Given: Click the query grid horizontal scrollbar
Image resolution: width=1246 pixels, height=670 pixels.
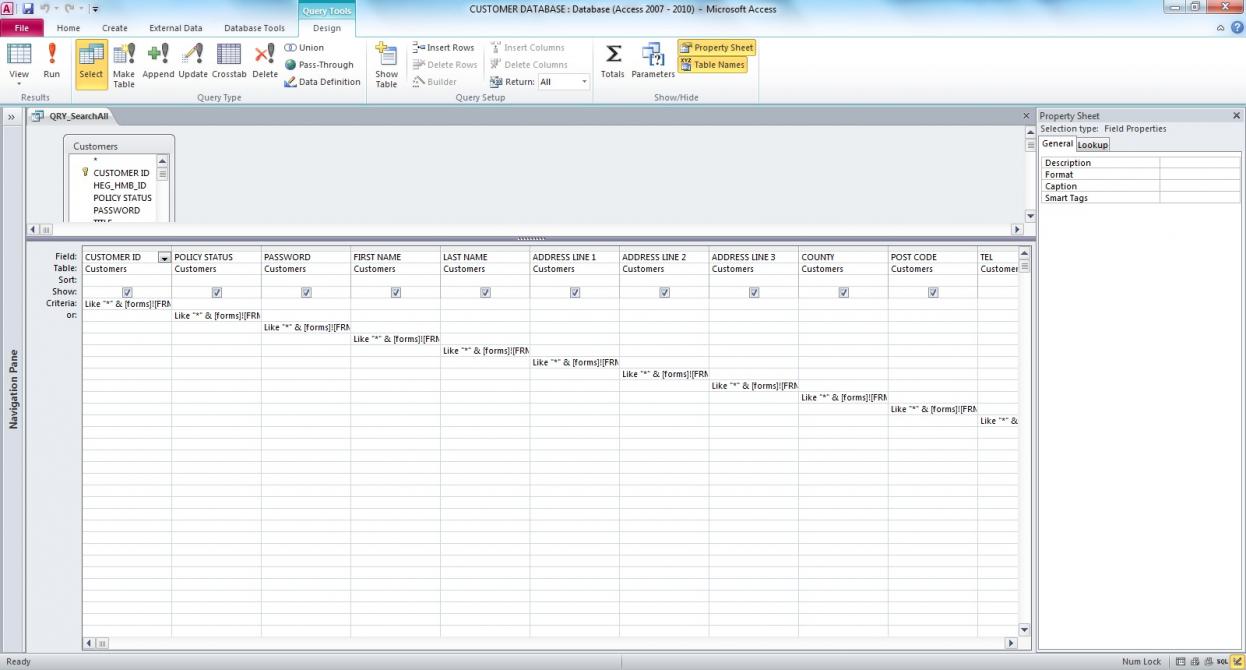Looking at the screenshot, I should (550, 643).
